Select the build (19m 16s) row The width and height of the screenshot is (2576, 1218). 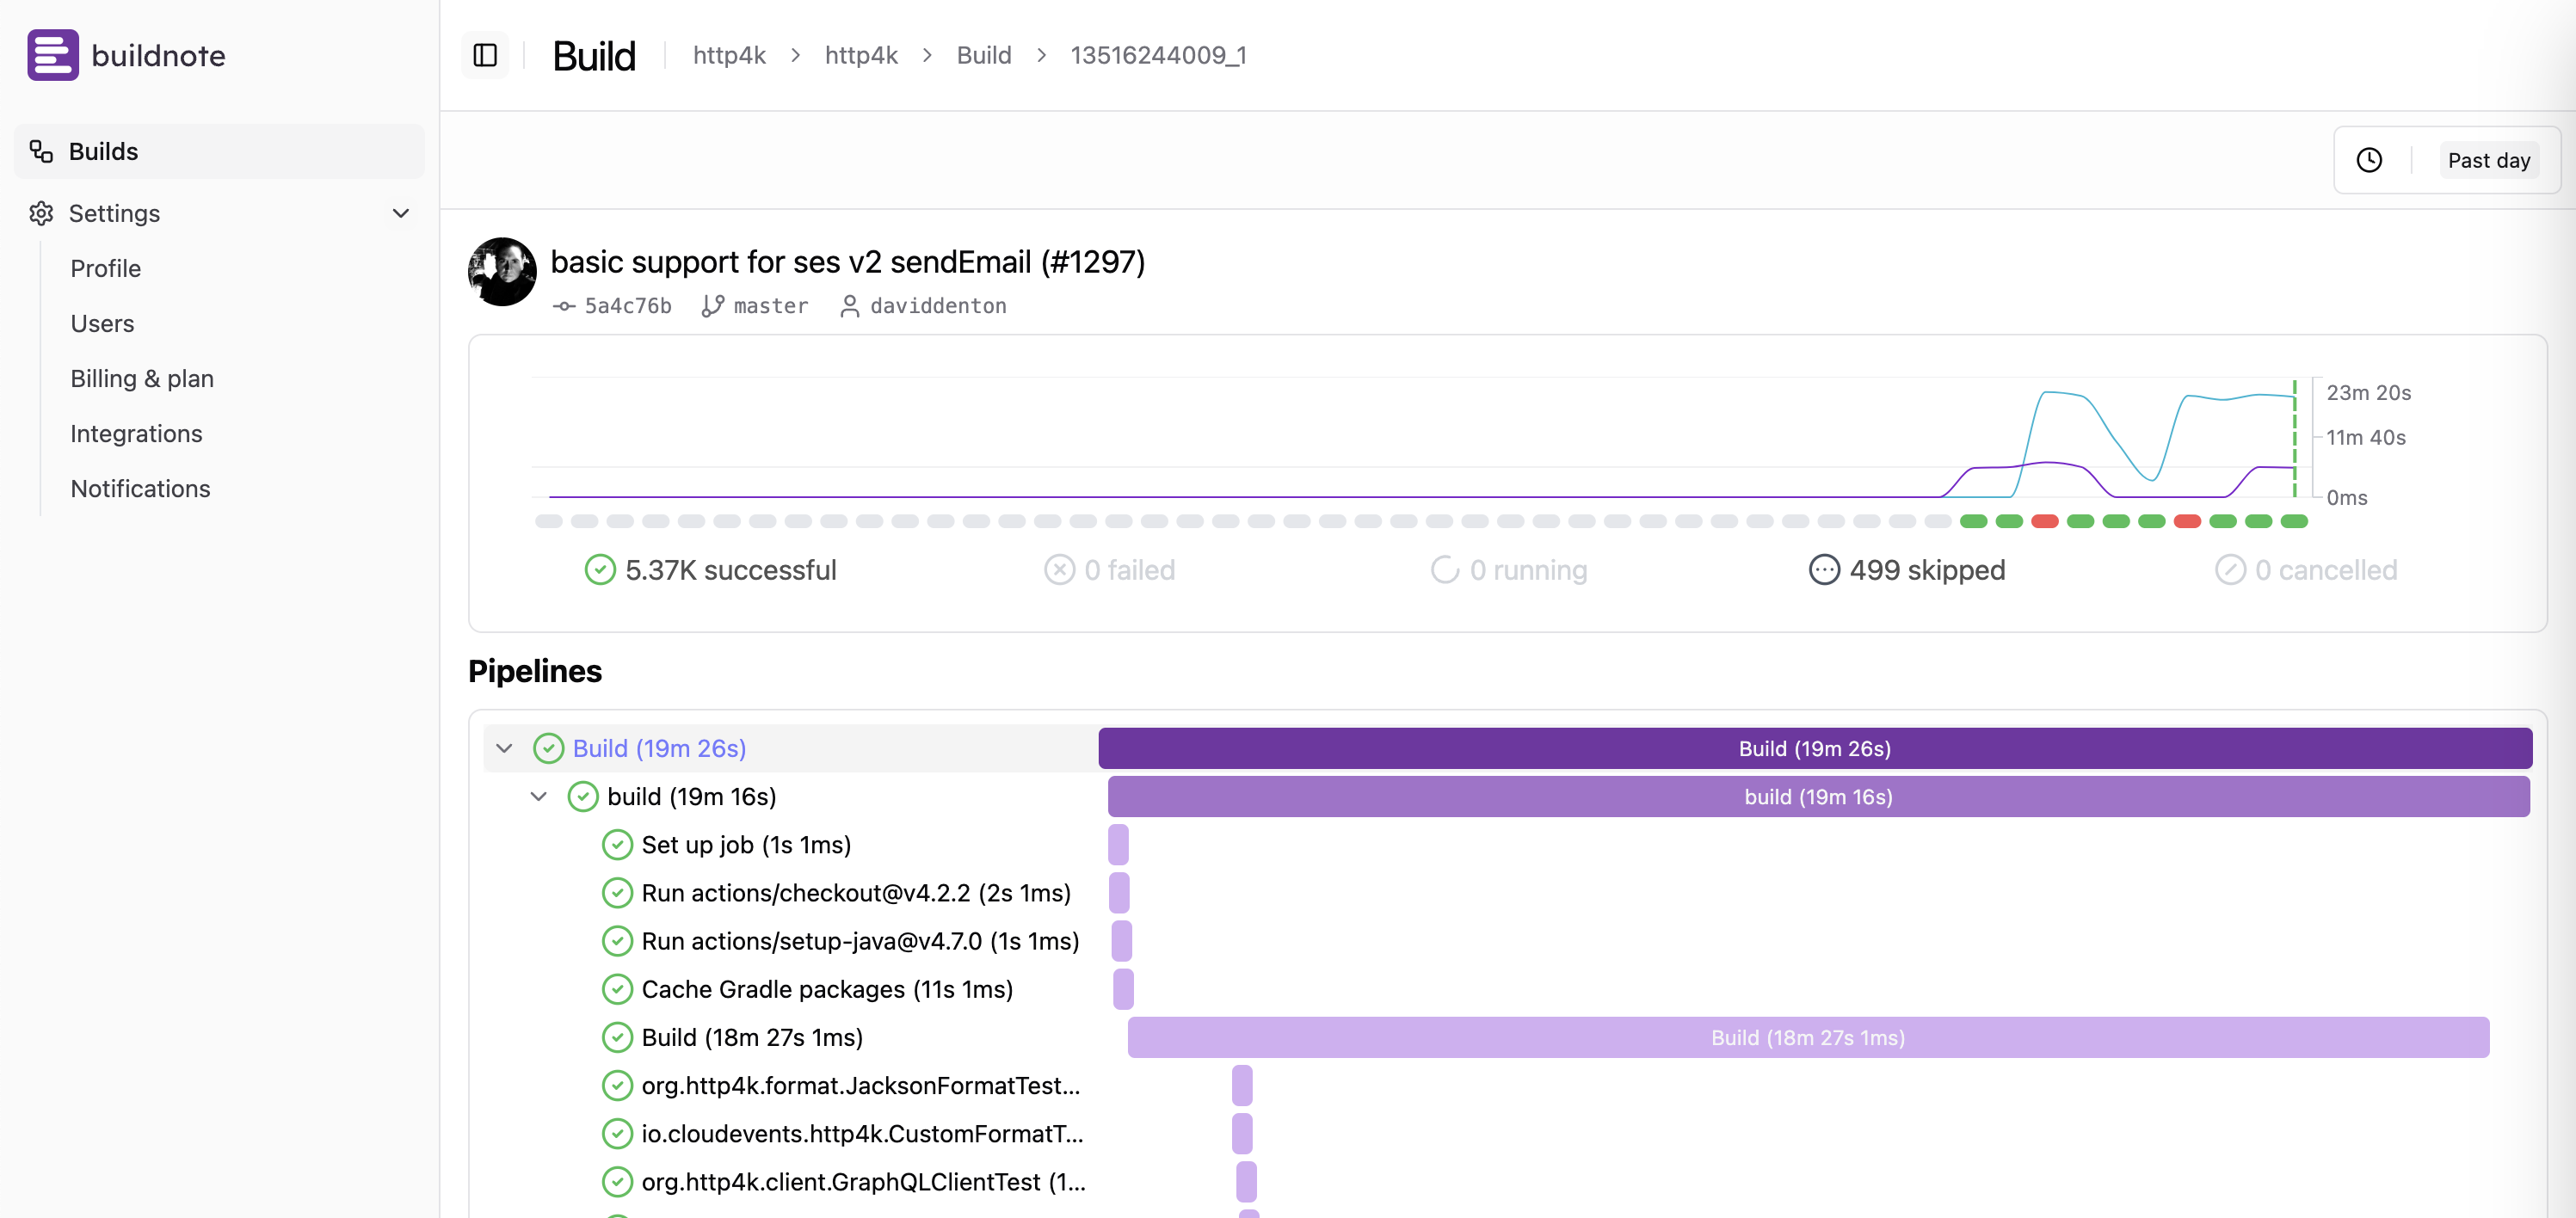pos(692,796)
